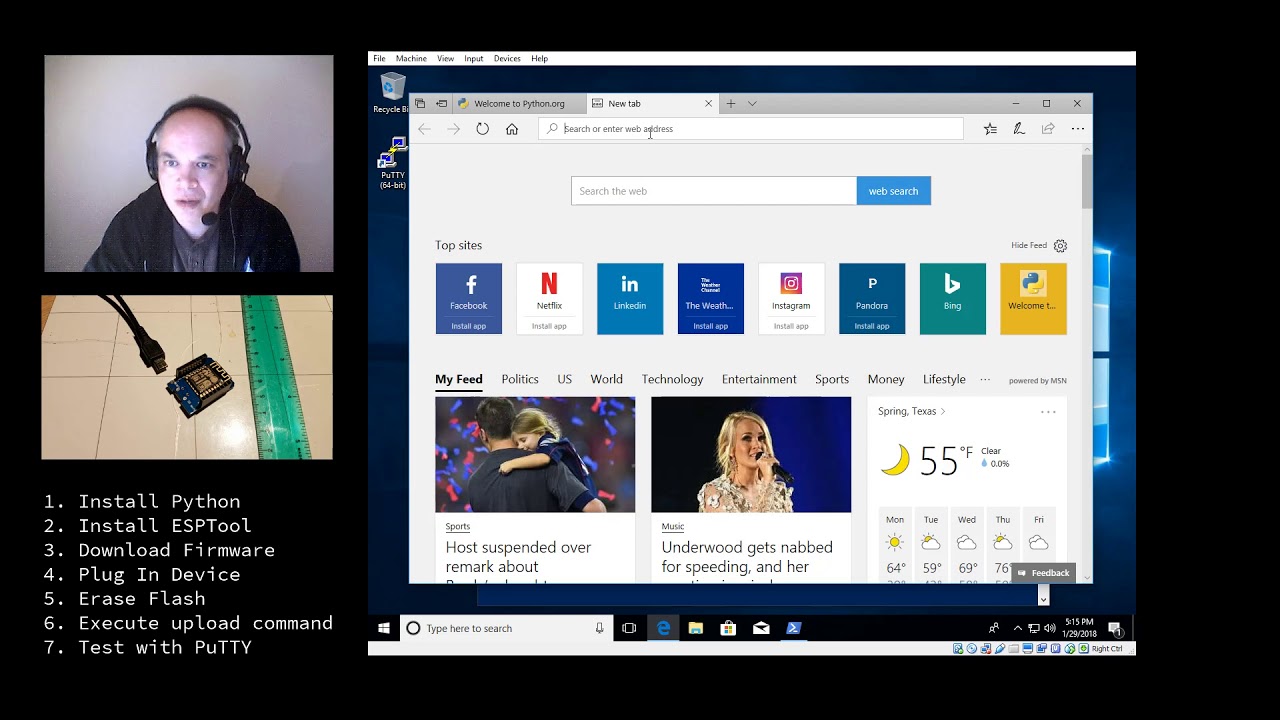Select the Technology feed tab
The height and width of the screenshot is (720, 1280).
point(673,380)
